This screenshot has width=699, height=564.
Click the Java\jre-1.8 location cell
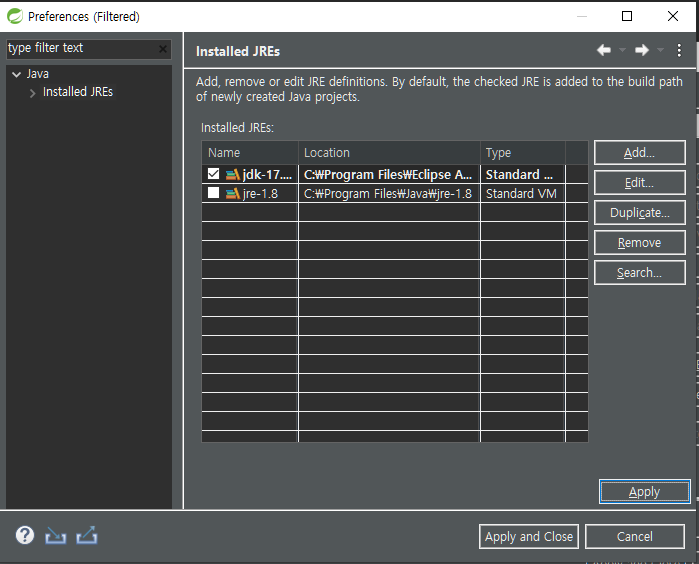(389, 193)
